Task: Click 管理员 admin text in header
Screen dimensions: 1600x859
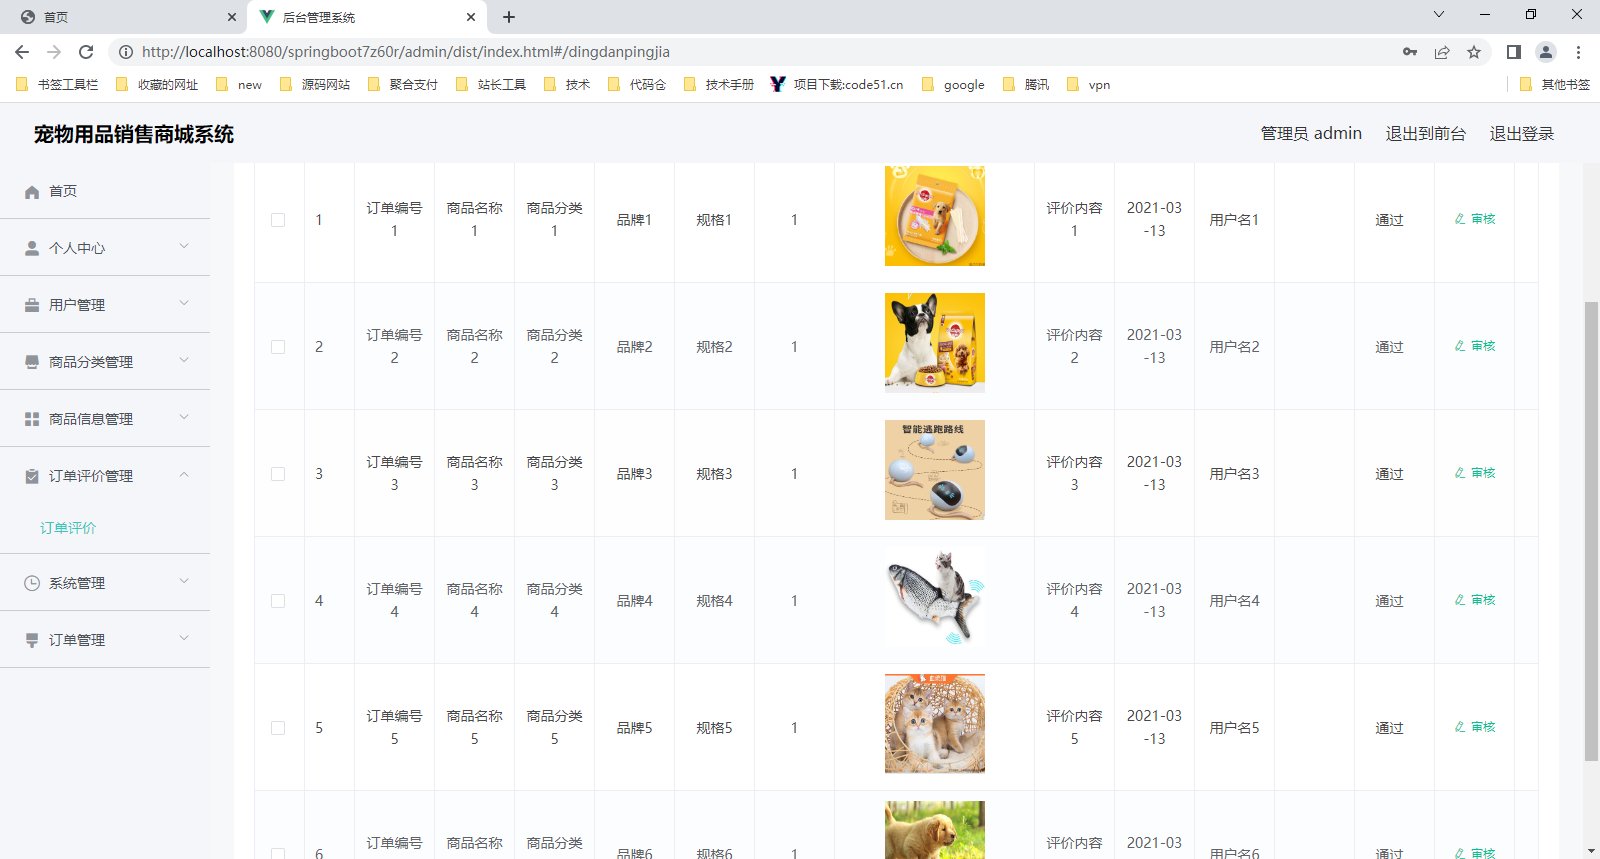Action: click(x=1311, y=134)
